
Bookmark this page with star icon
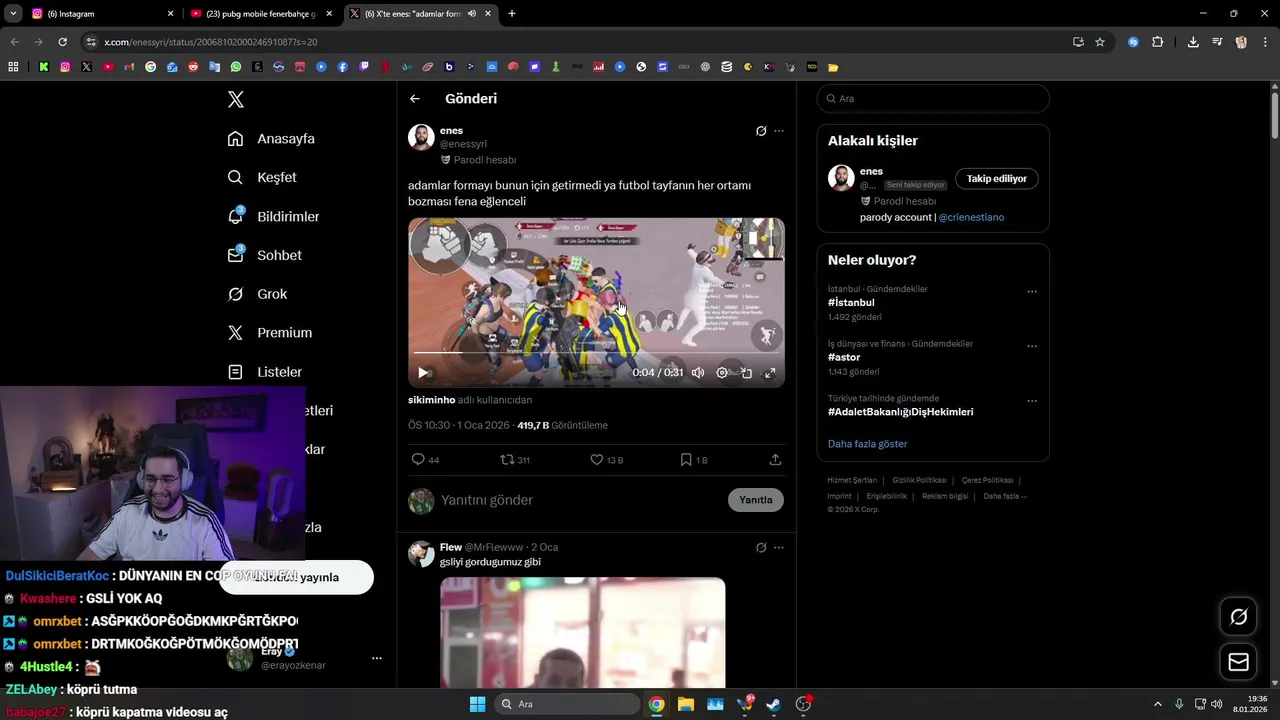click(1100, 42)
